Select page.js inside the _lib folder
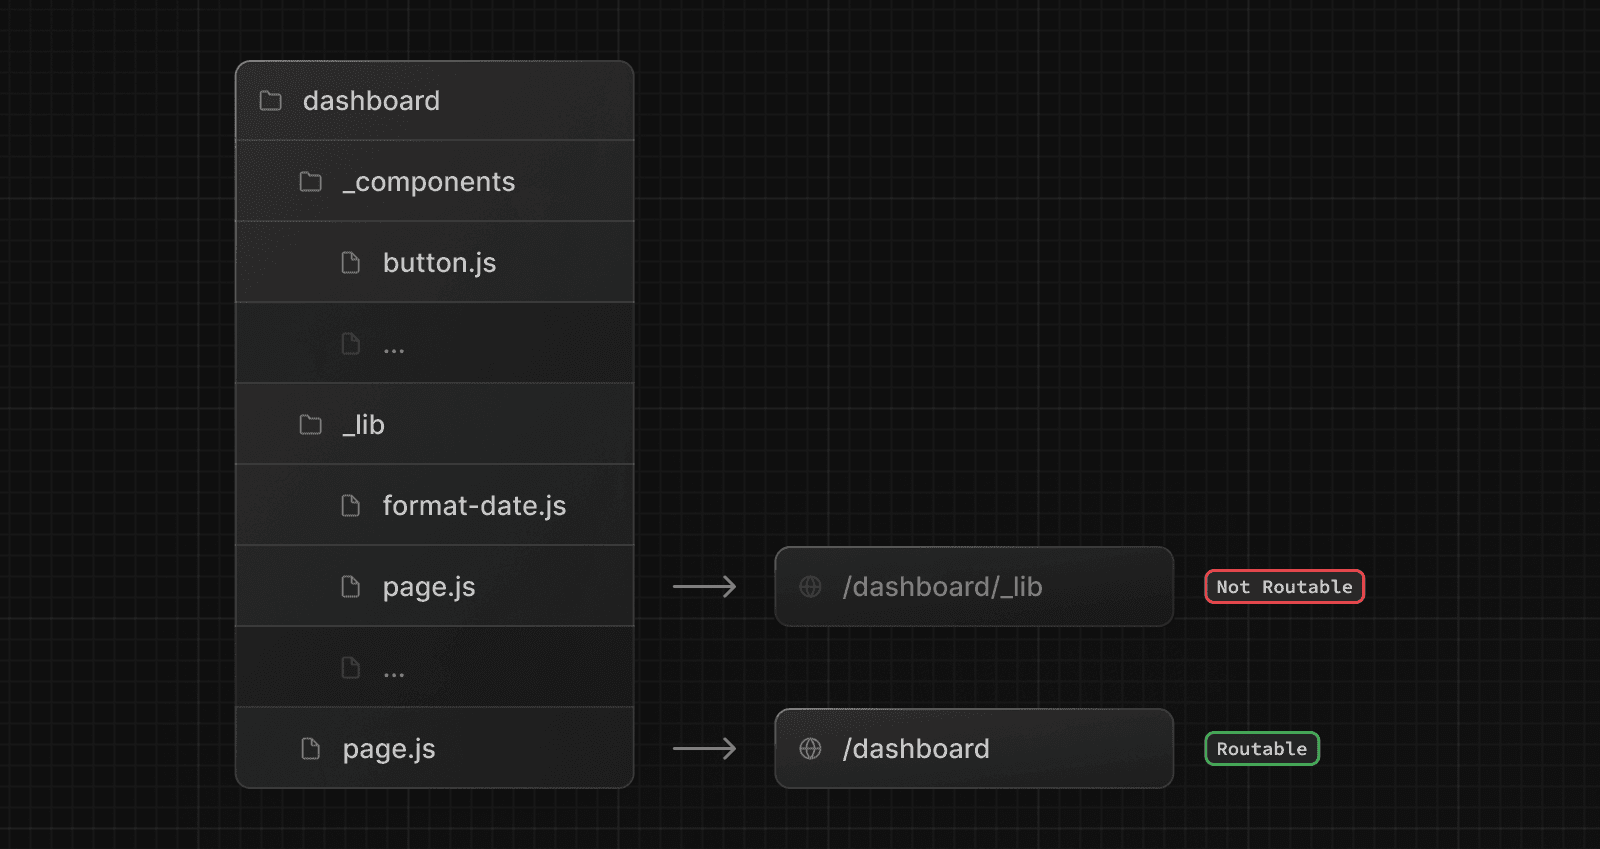Image resolution: width=1600 pixels, height=849 pixels. tap(429, 587)
